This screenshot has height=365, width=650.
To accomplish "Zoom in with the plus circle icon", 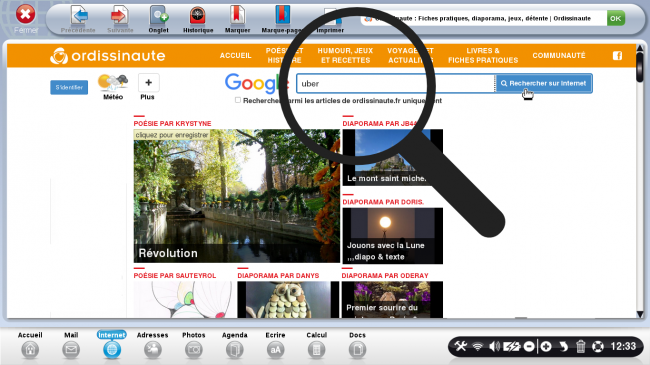I will [546, 346].
